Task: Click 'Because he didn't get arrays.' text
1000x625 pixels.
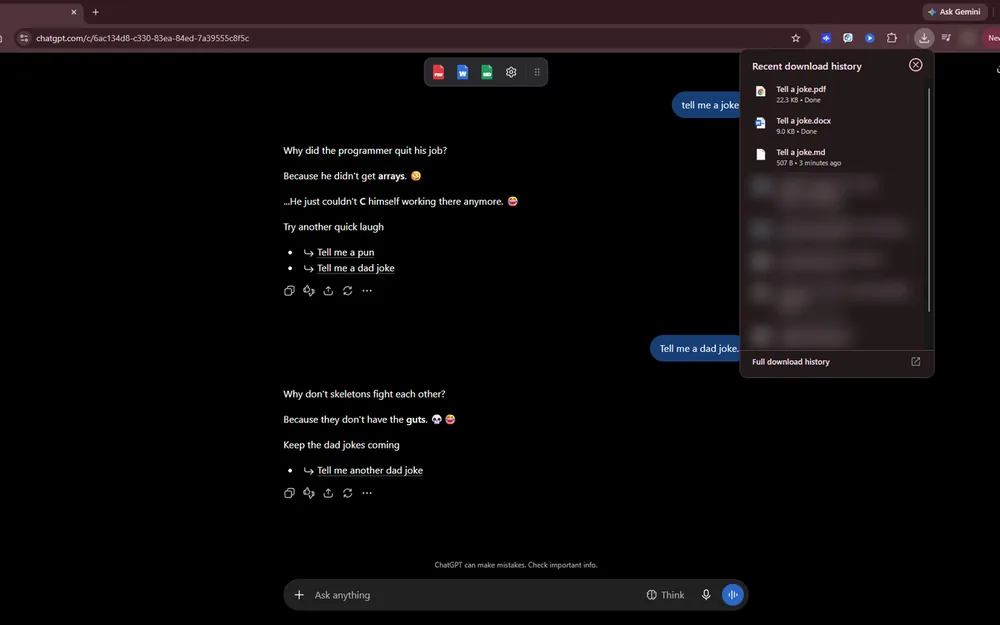Action: tap(345, 176)
